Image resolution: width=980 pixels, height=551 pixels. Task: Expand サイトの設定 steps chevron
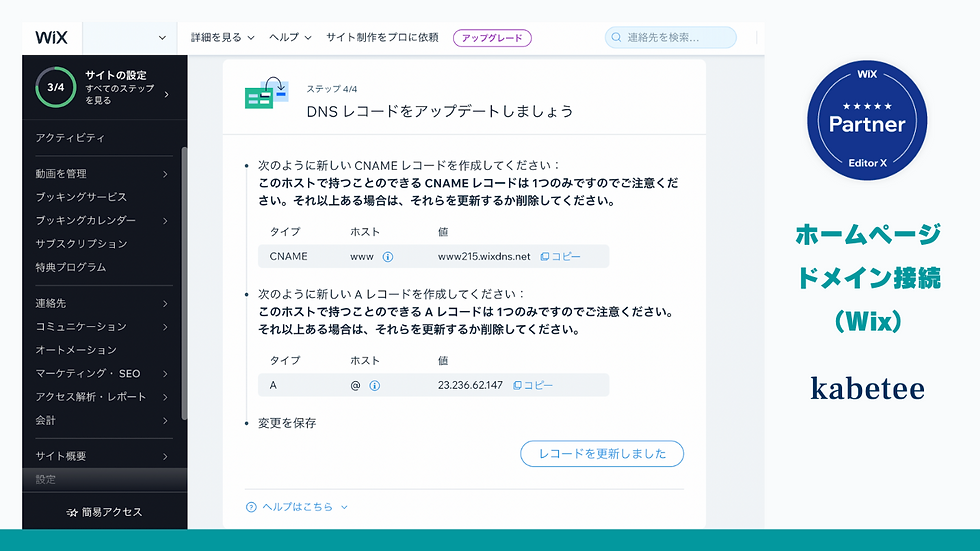coord(166,94)
